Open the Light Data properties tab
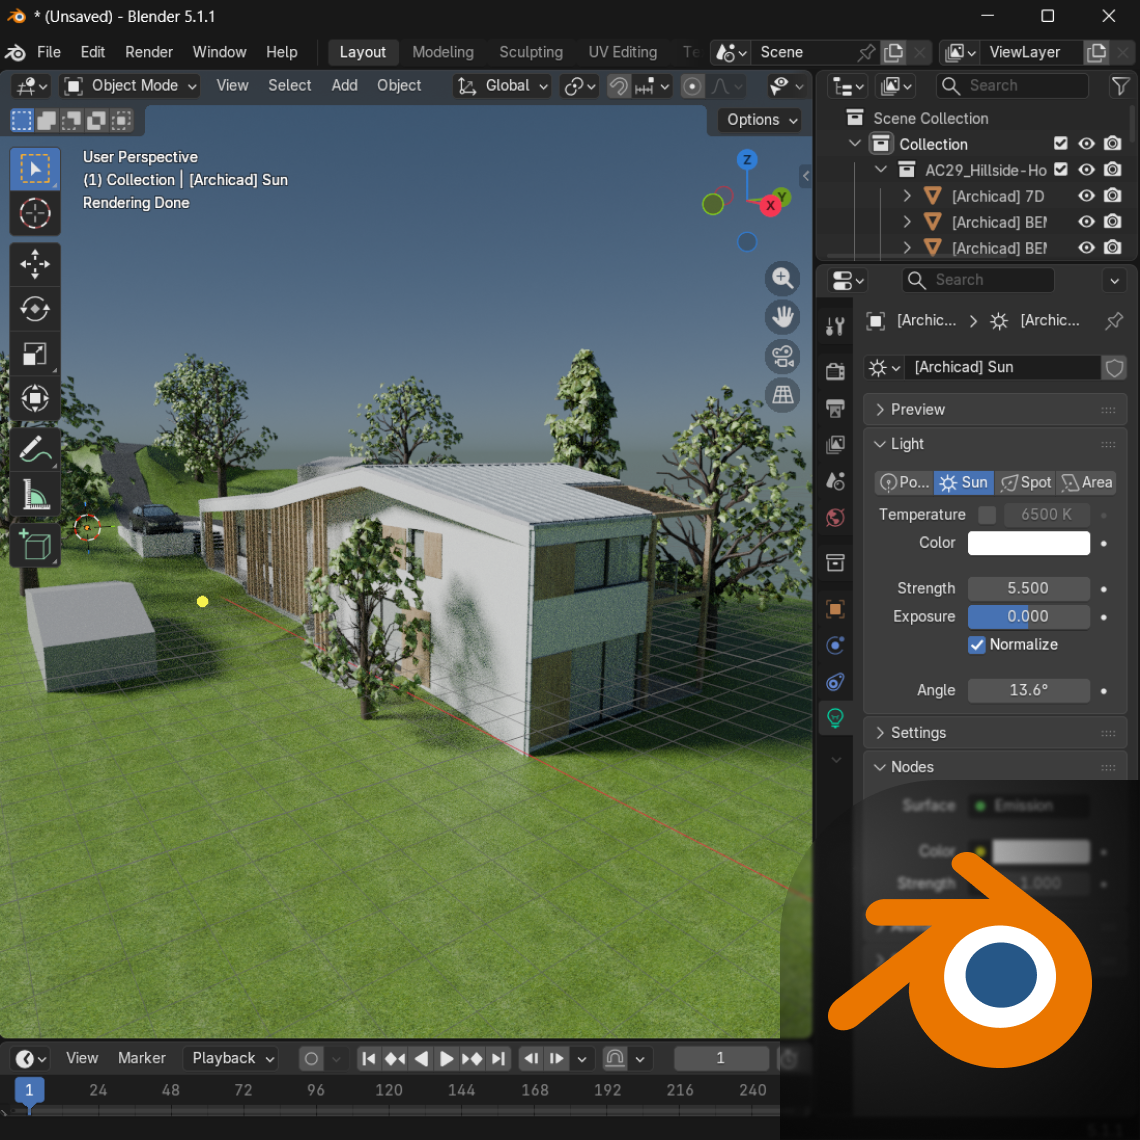 click(x=835, y=718)
